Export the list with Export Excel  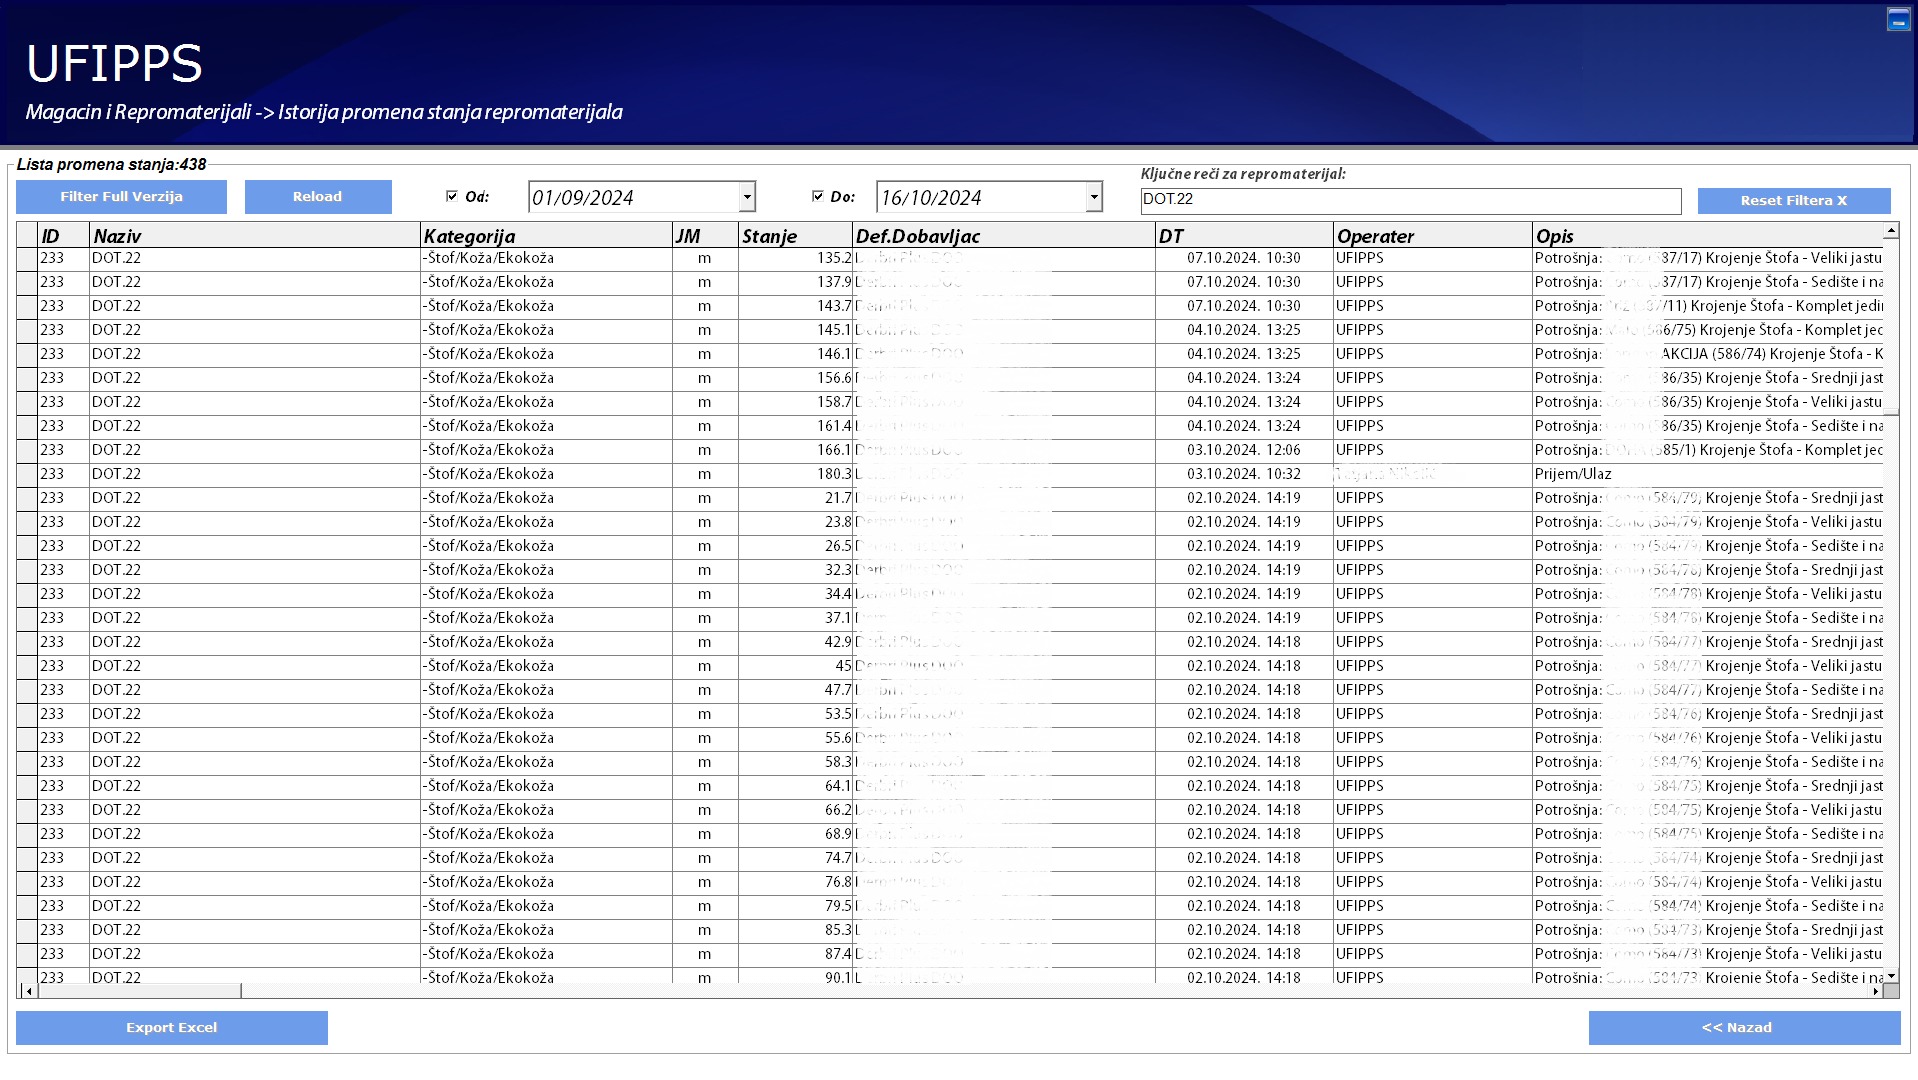tap(172, 1028)
